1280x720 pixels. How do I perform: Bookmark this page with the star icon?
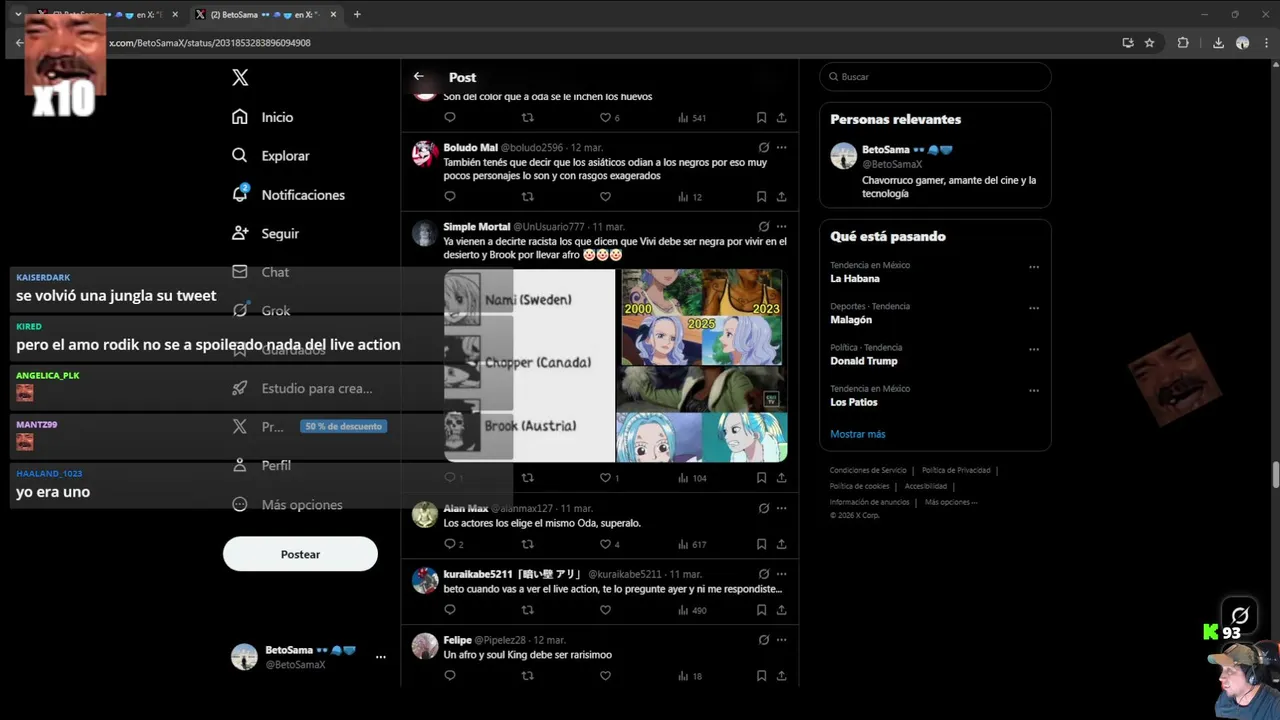[x=1150, y=43]
